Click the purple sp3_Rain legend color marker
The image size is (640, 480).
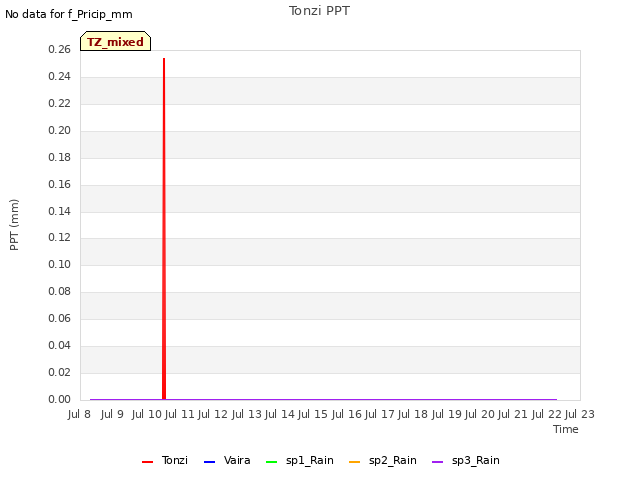point(437,462)
